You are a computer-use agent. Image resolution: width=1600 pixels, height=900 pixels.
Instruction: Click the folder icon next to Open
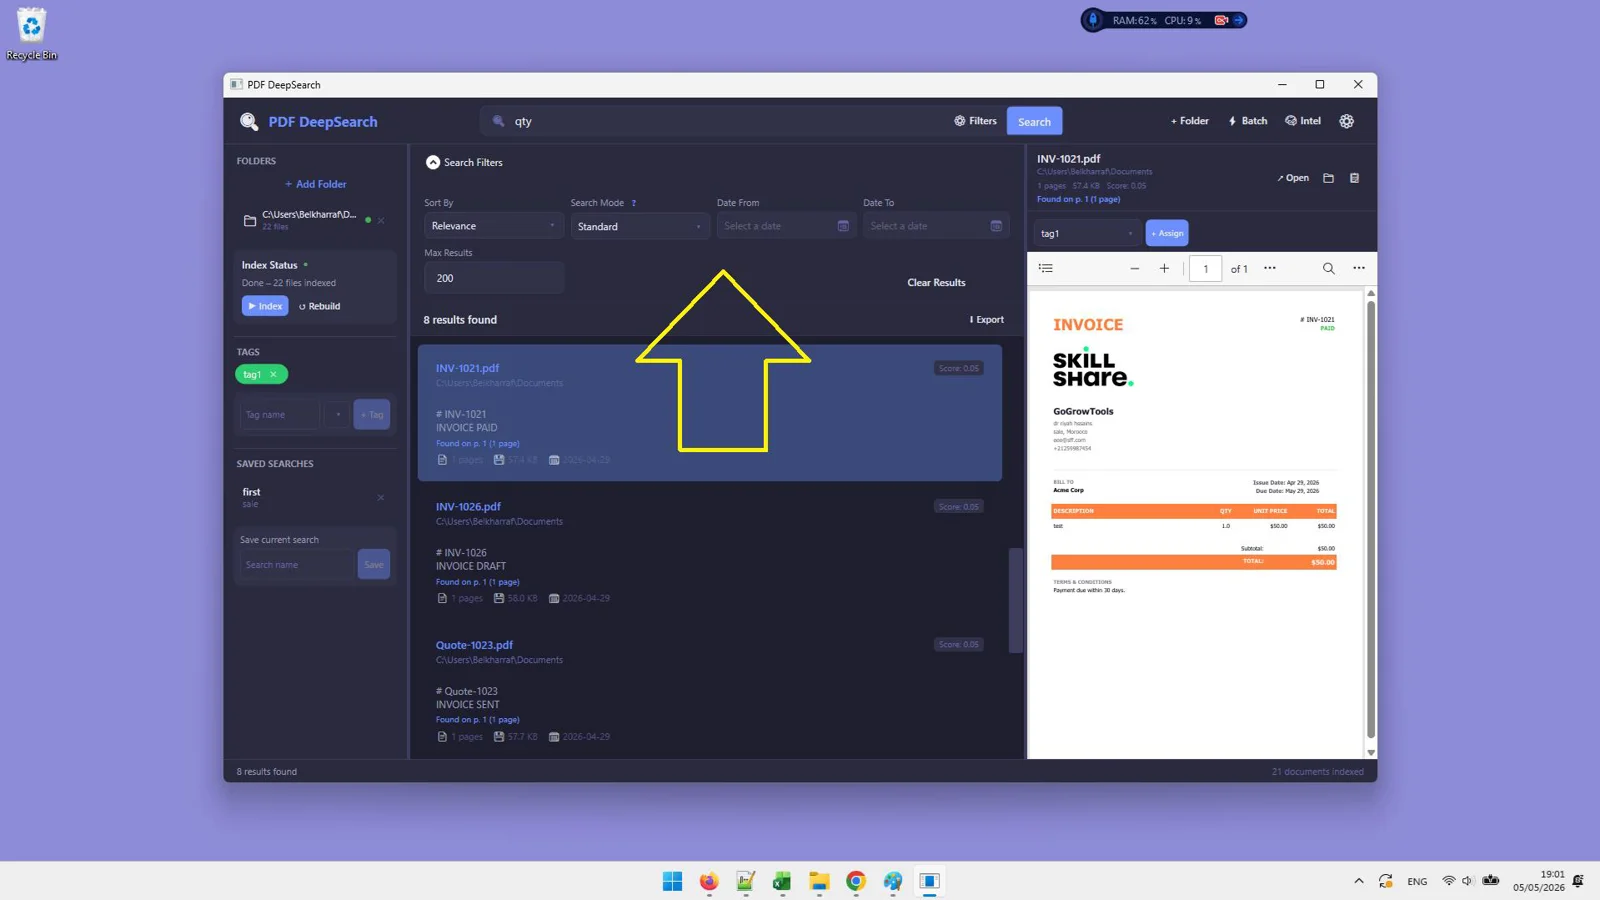coord(1328,178)
